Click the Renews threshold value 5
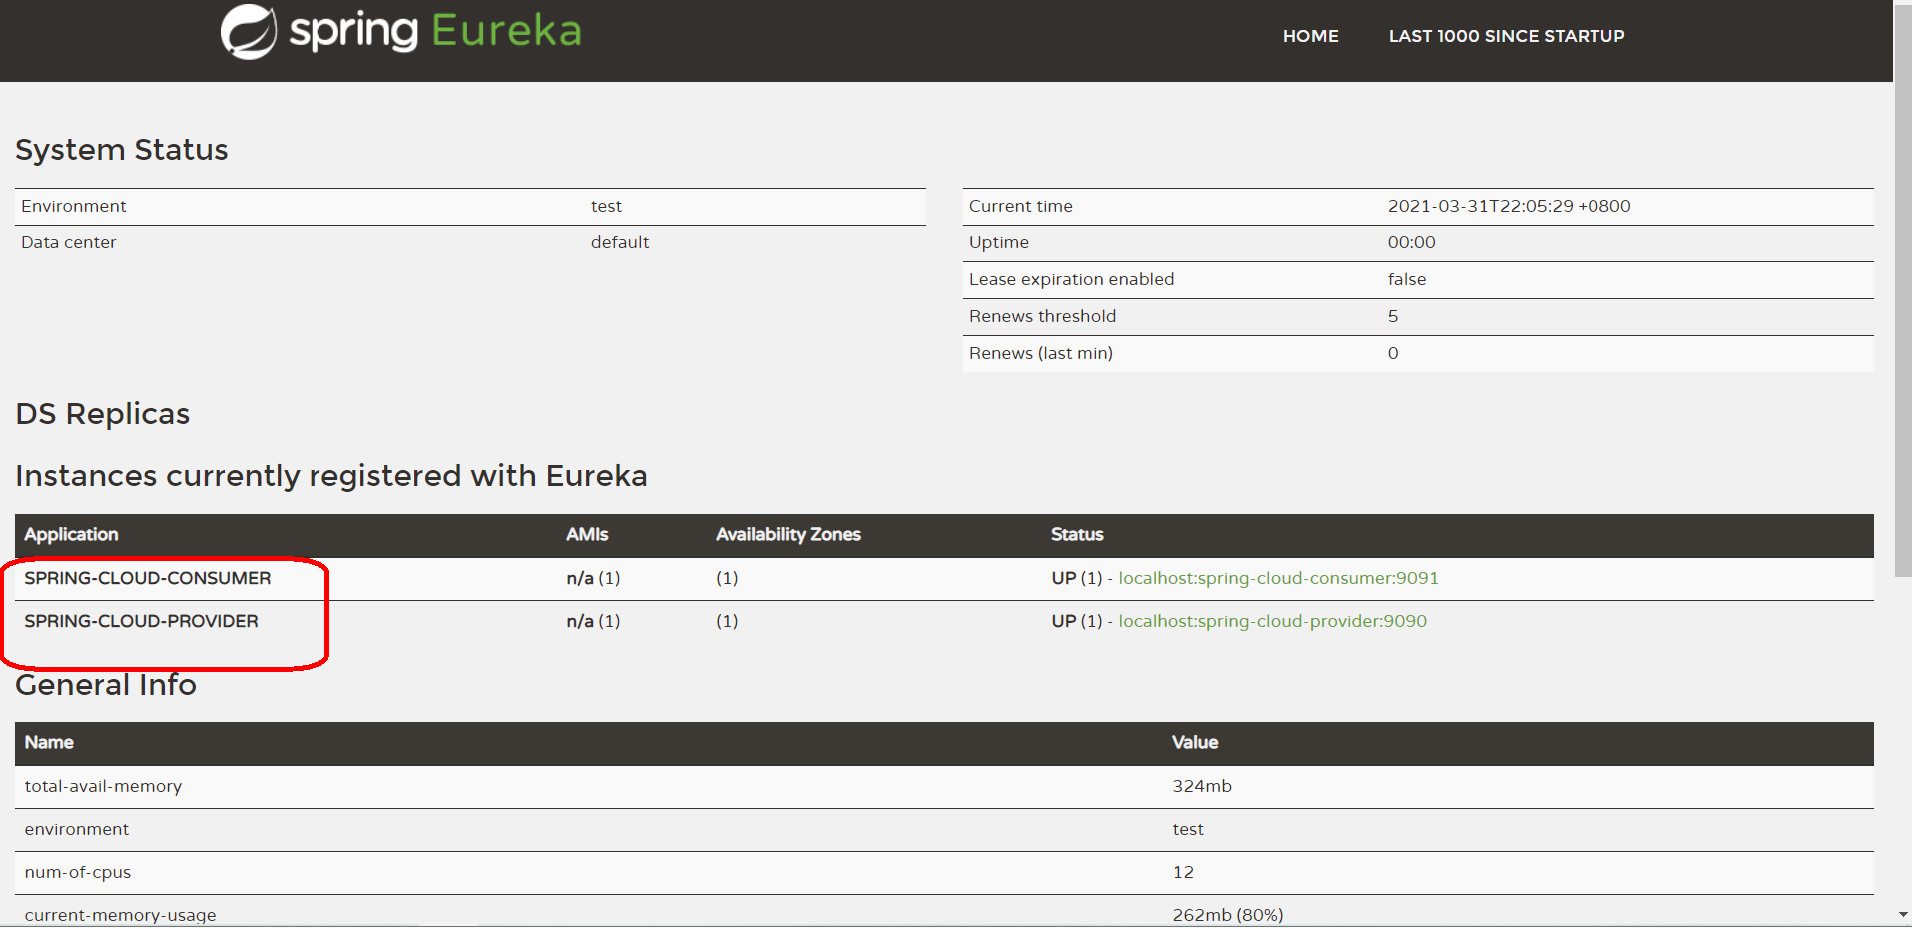This screenshot has width=1912, height=929. 1393,316
